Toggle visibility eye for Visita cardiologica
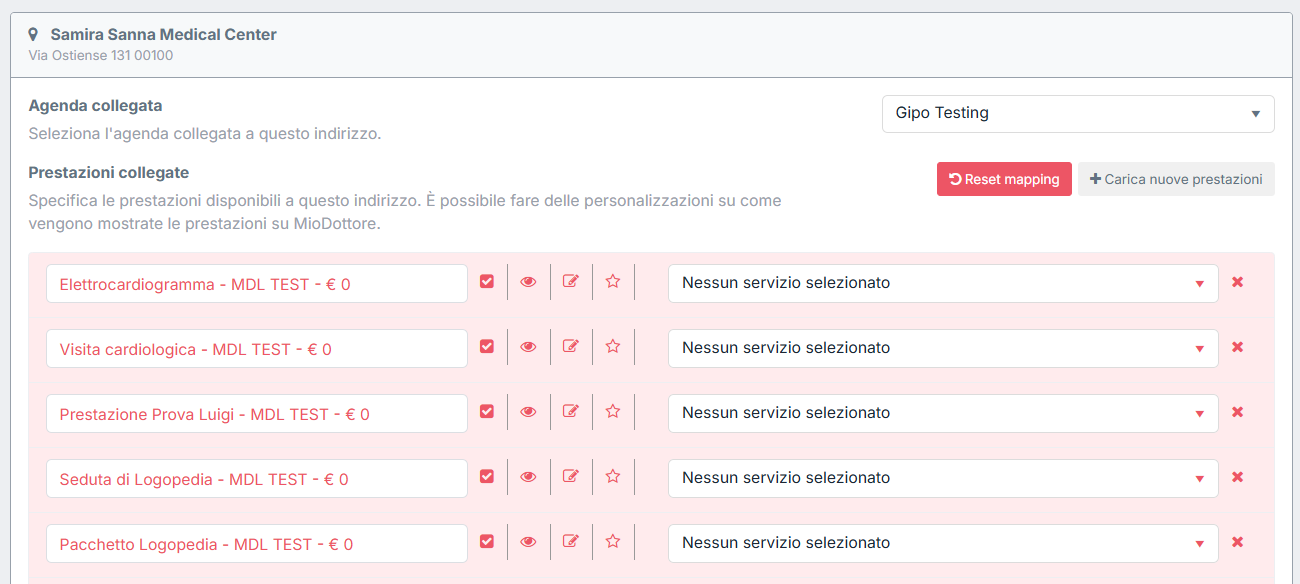Screen dimensions: 1300x584 (528, 347)
